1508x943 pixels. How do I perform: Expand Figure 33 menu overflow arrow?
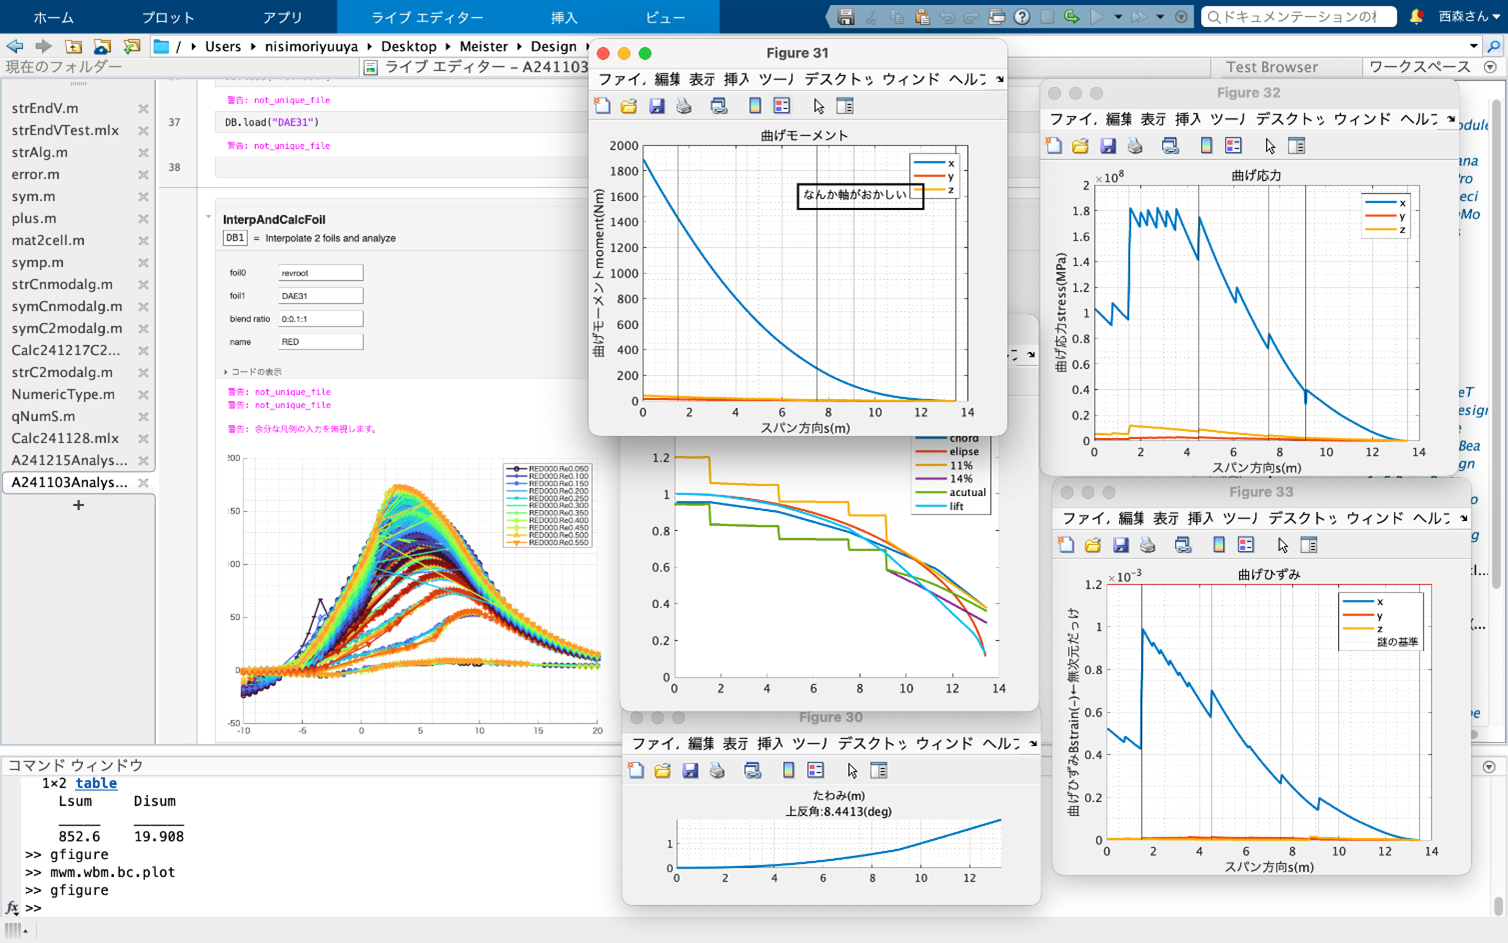coord(1464,518)
